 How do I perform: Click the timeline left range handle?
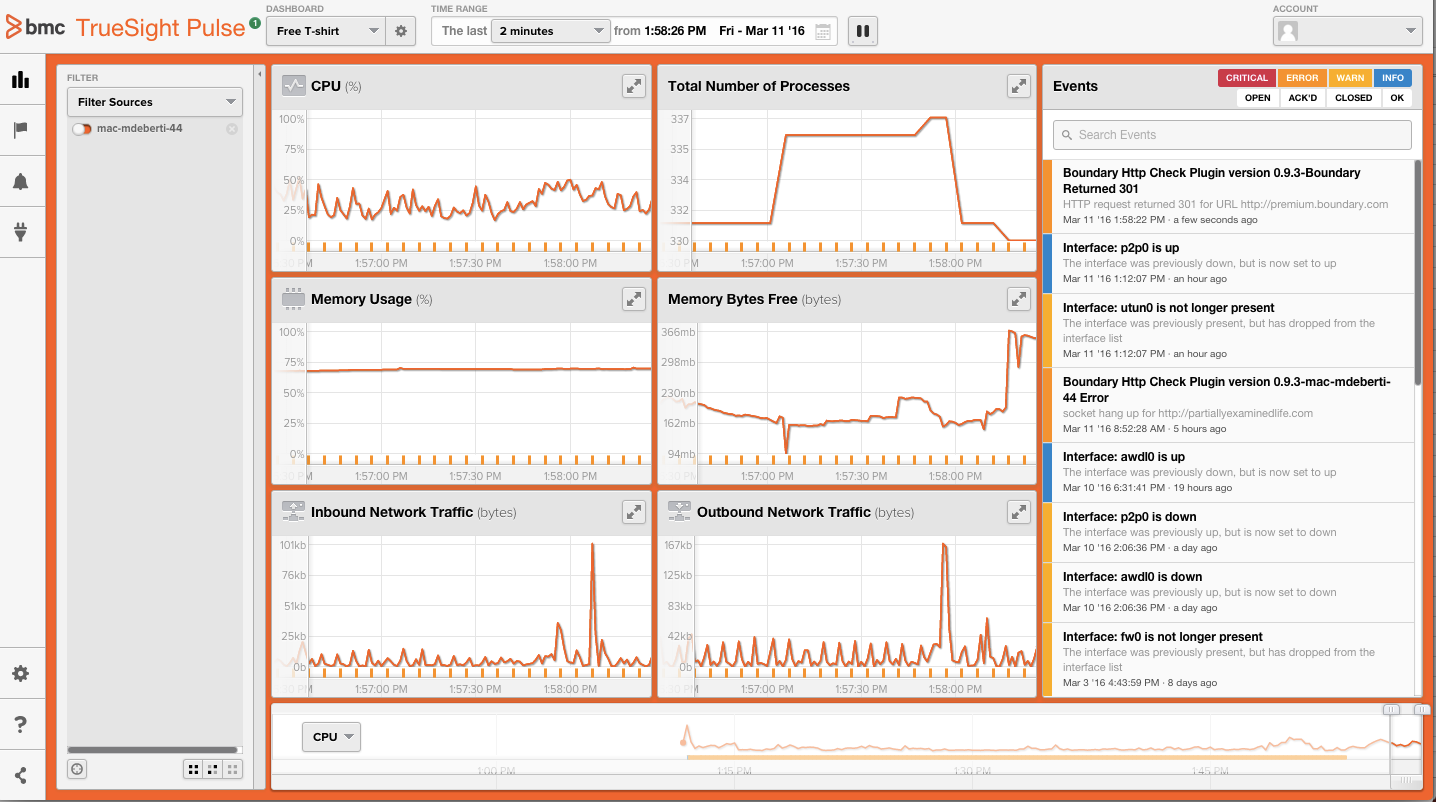(1391, 709)
